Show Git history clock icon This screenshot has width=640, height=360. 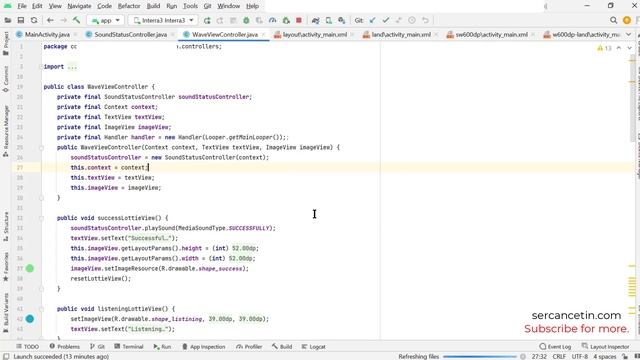tap(412, 20)
